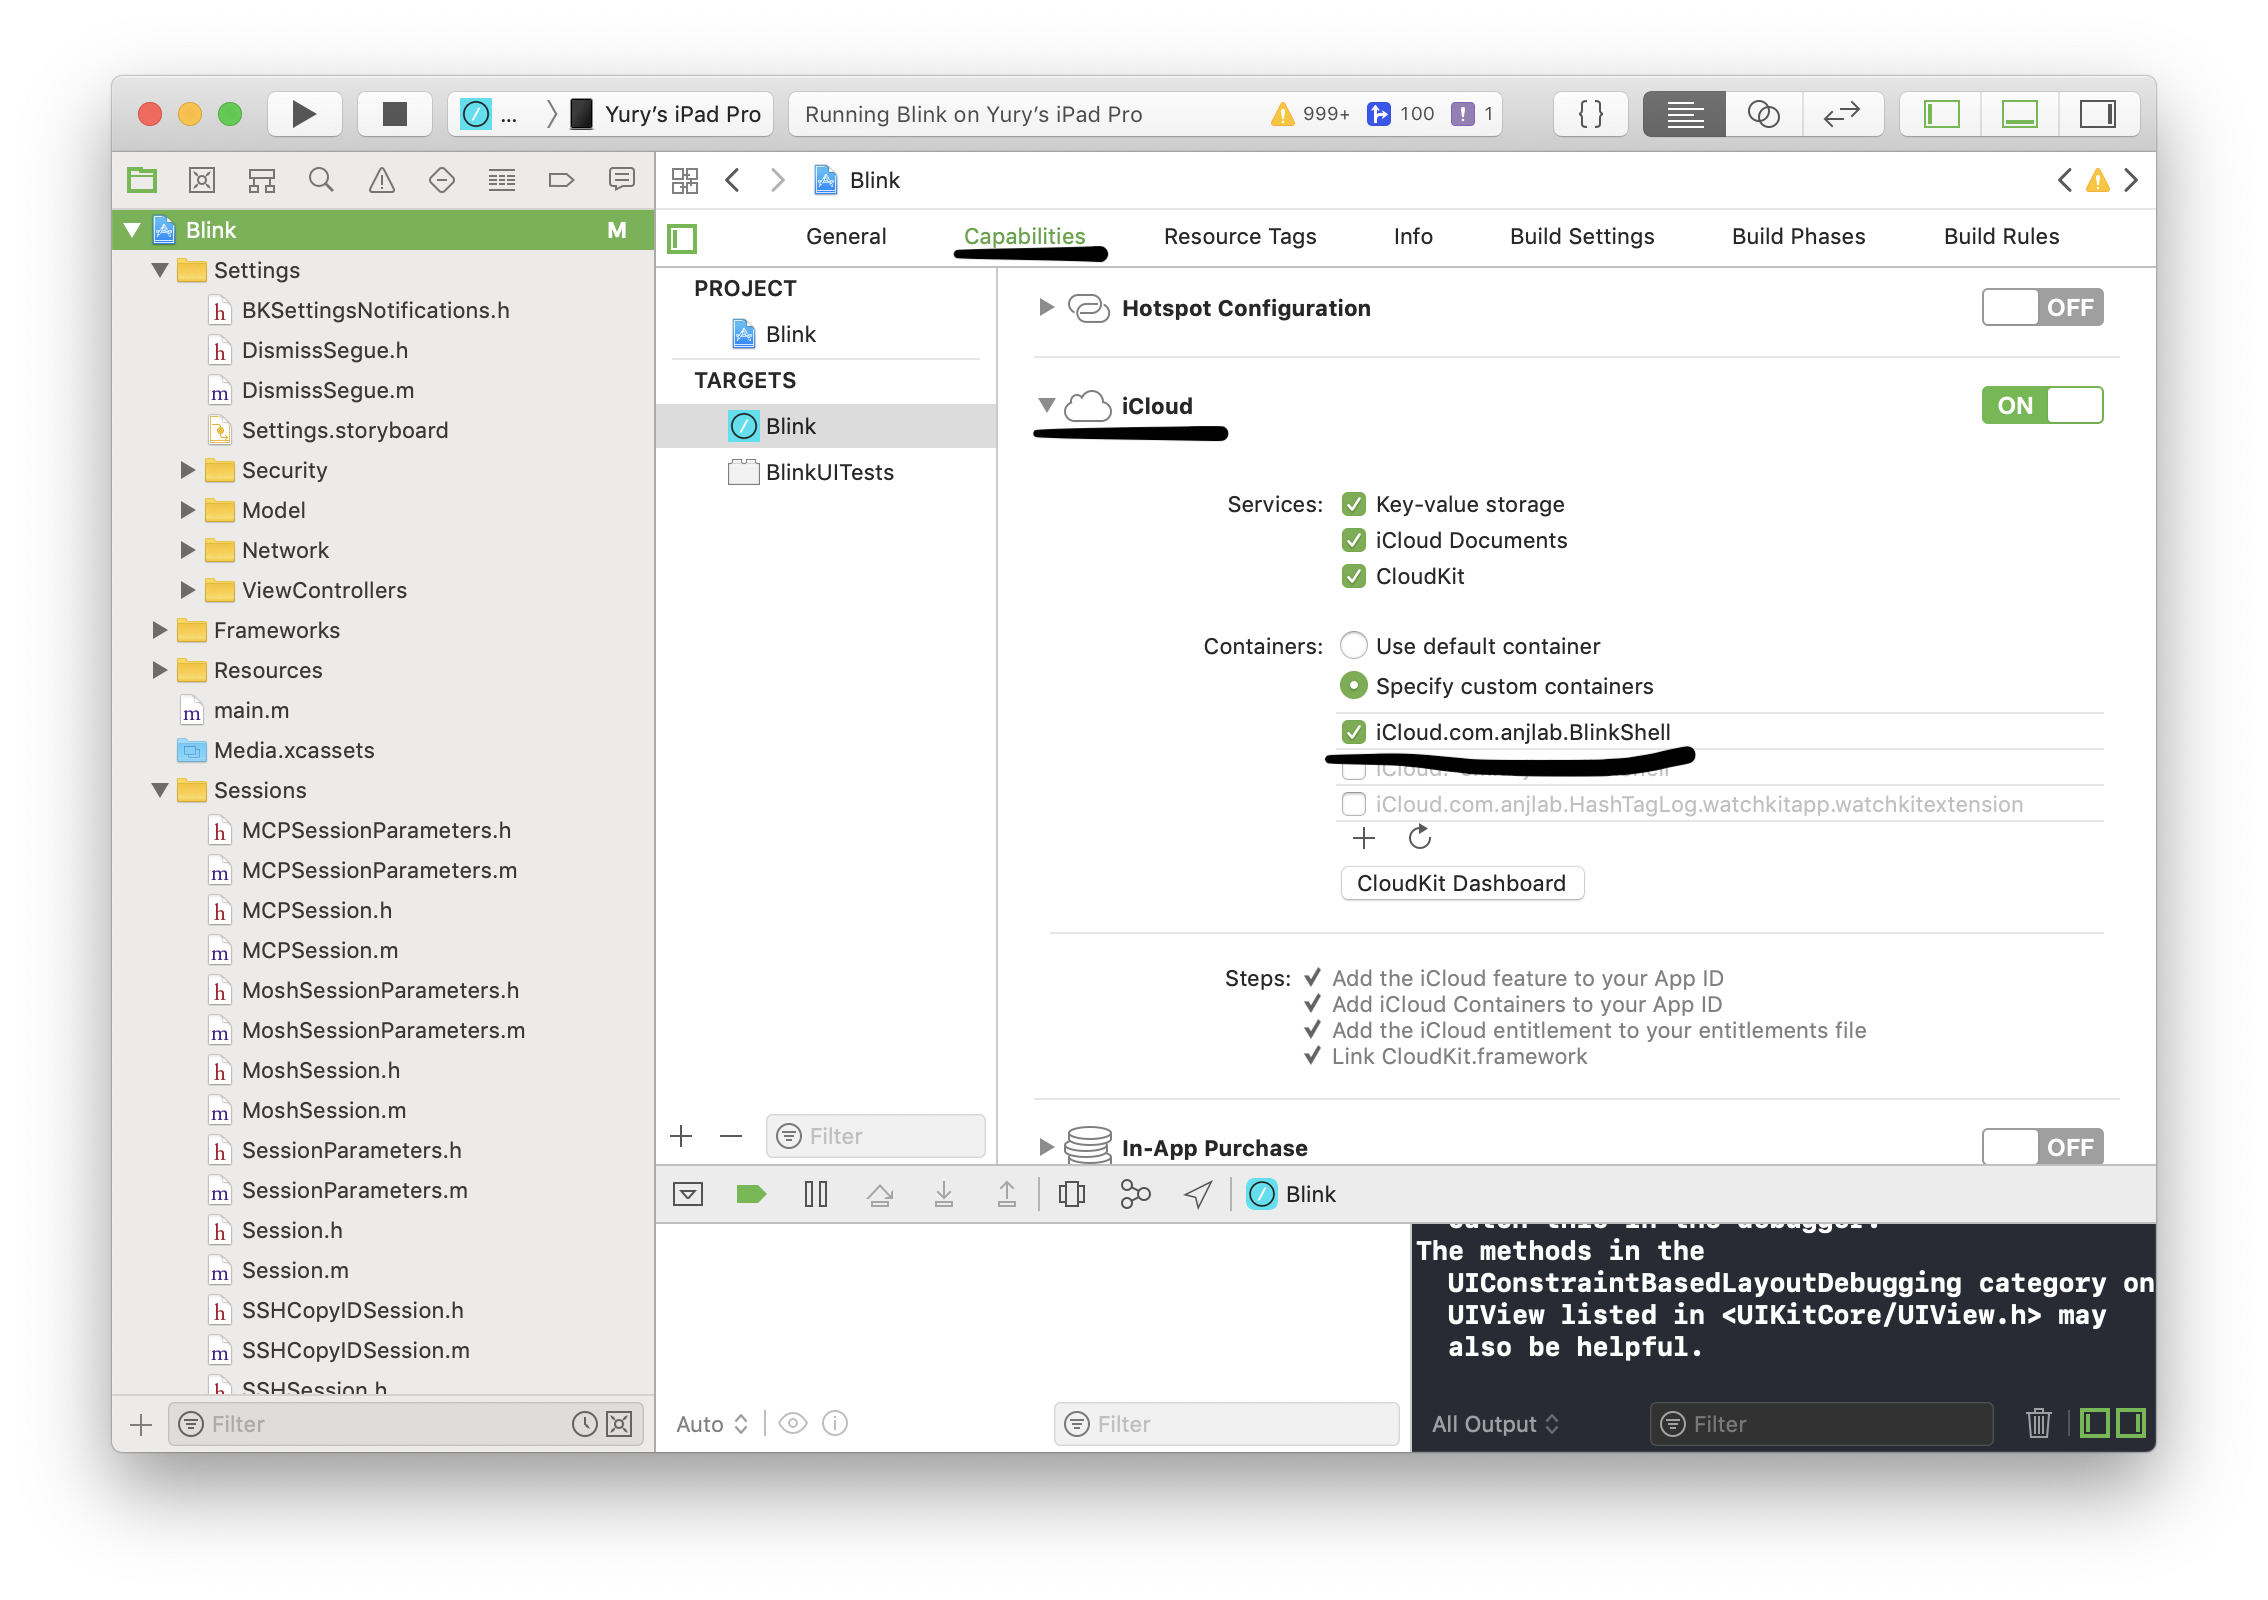Show the Symbol navigator
Image resolution: width=2268 pixels, height=1600 pixels.
(262, 180)
